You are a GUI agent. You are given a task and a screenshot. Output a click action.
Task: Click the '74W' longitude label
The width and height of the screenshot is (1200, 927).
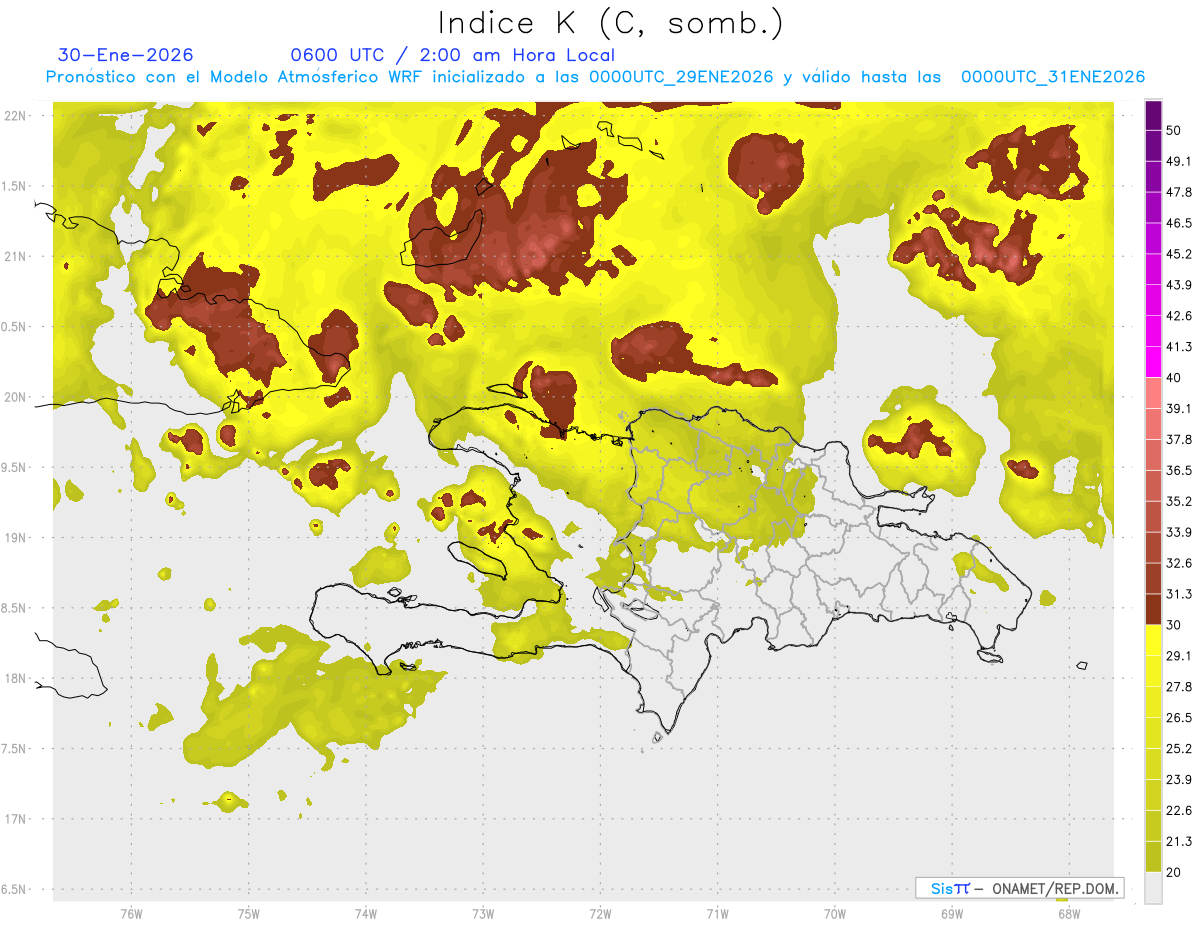coord(366,913)
